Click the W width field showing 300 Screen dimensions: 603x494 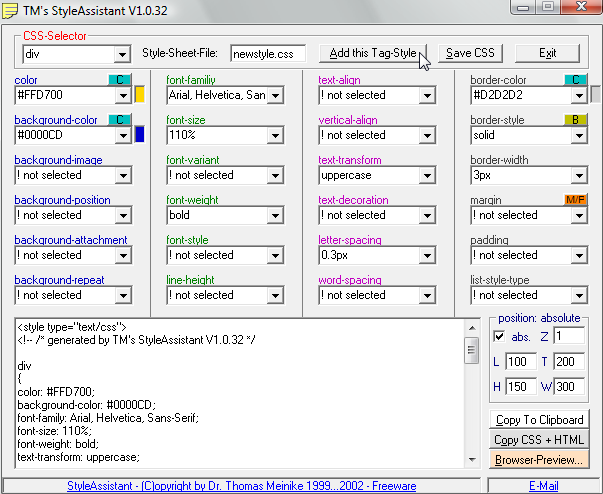click(569, 386)
